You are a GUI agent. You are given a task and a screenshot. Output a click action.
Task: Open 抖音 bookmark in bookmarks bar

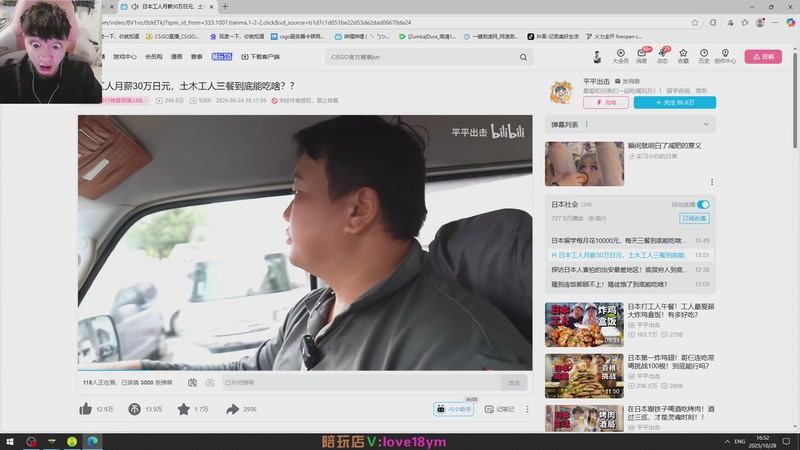tap(553, 37)
